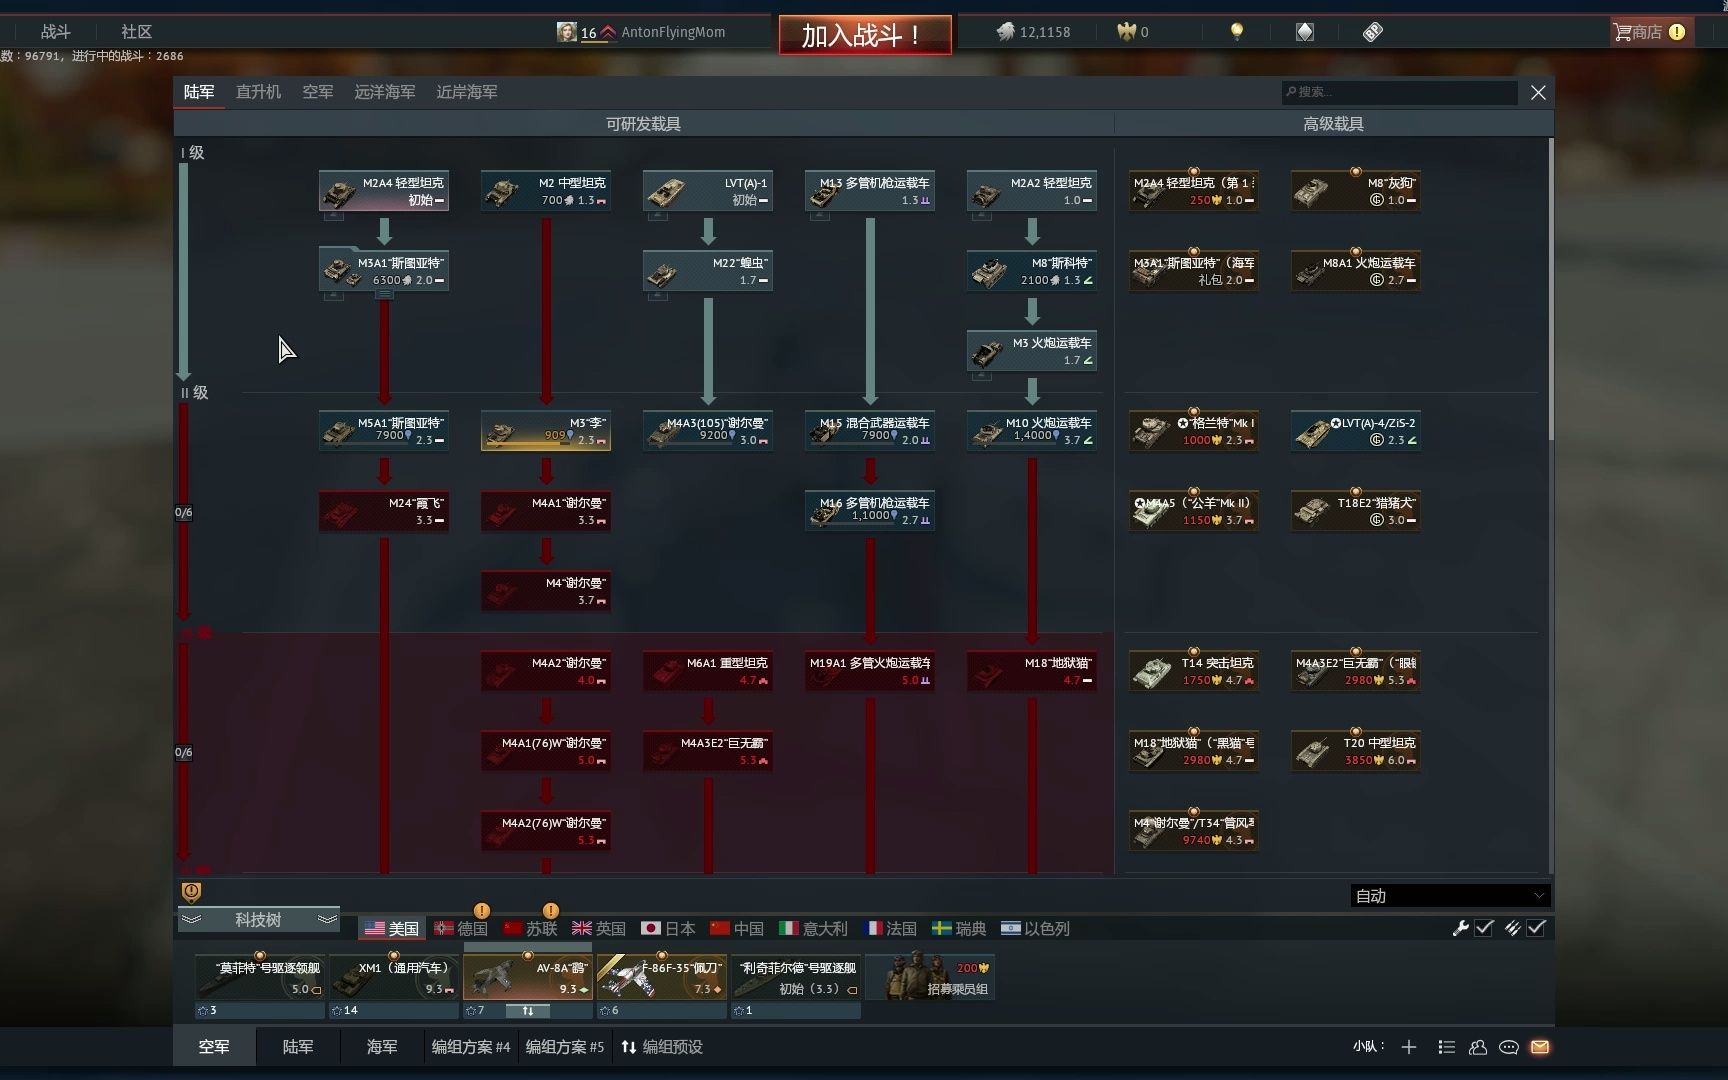Switch to bottom 陆军 crew preset
The width and height of the screenshot is (1728, 1080).
pyautogui.click(x=298, y=1047)
